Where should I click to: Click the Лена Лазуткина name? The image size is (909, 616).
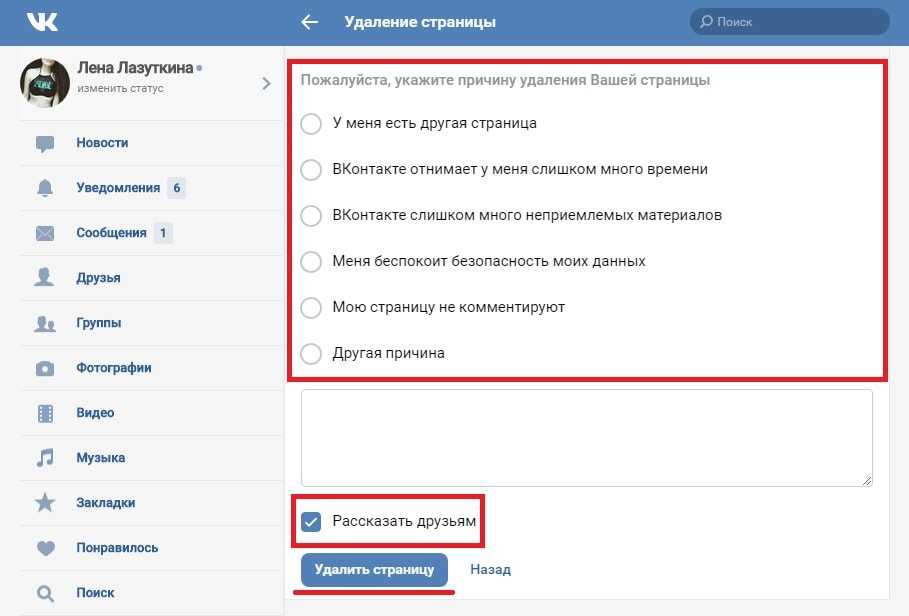click(135, 68)
